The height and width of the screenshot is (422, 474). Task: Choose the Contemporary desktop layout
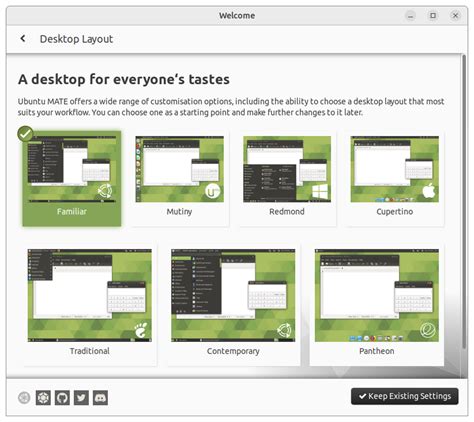233,305
